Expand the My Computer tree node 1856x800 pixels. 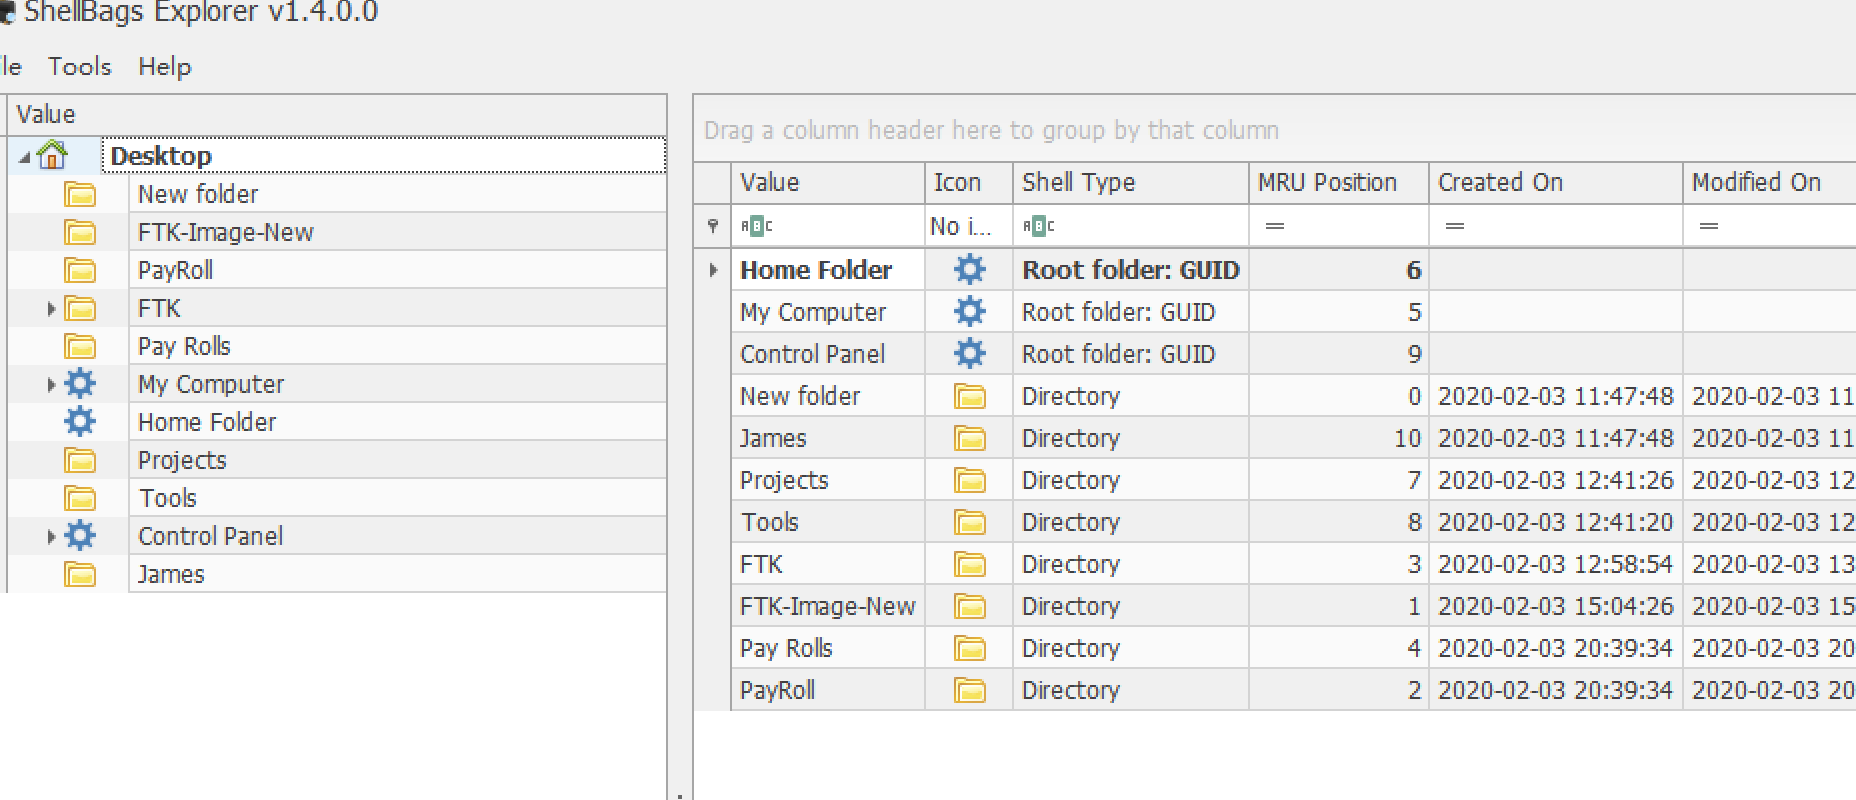click(x=51, y=385)
